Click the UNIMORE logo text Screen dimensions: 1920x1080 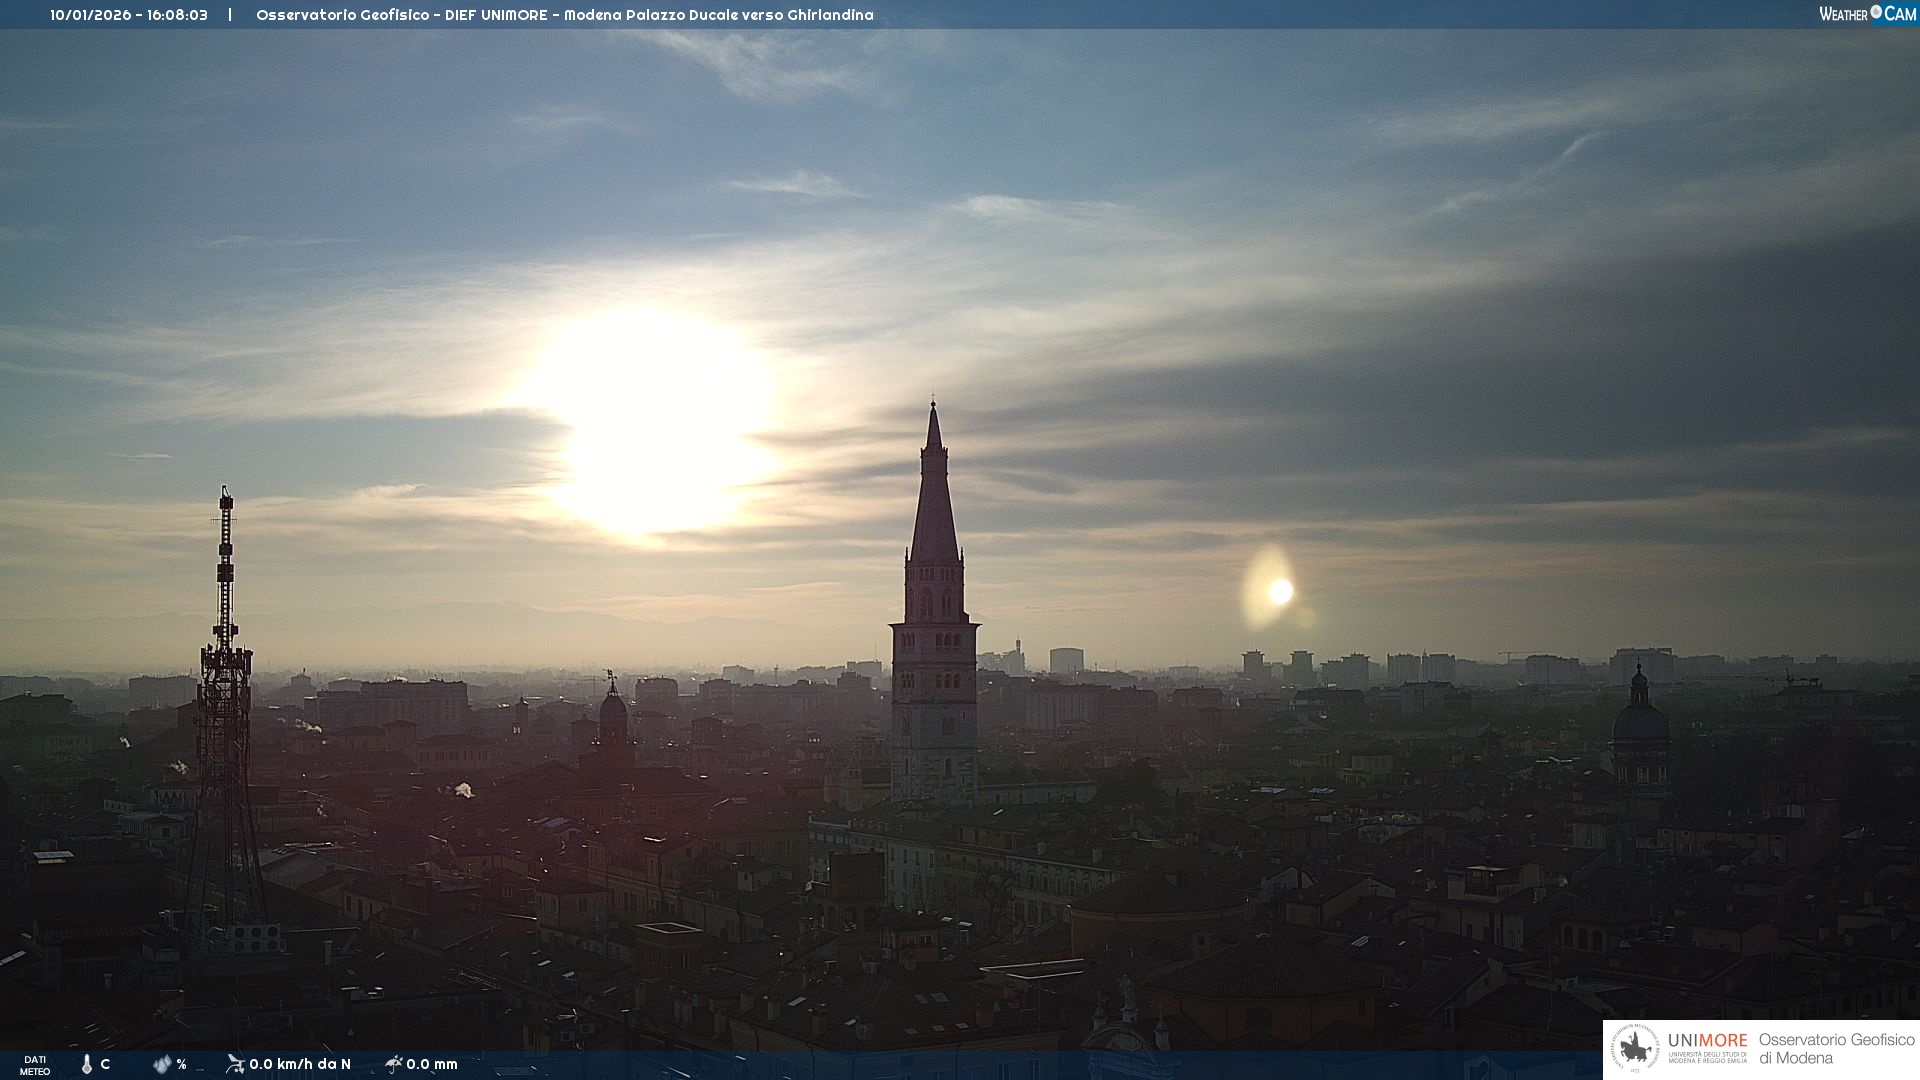[x=1707, y=1040]
